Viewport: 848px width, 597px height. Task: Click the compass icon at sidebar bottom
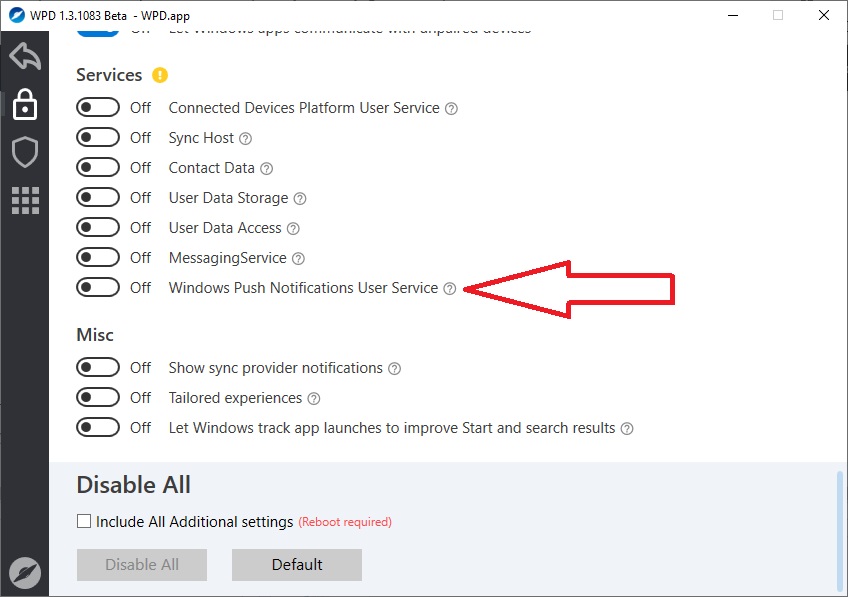(x=25, y=572)
